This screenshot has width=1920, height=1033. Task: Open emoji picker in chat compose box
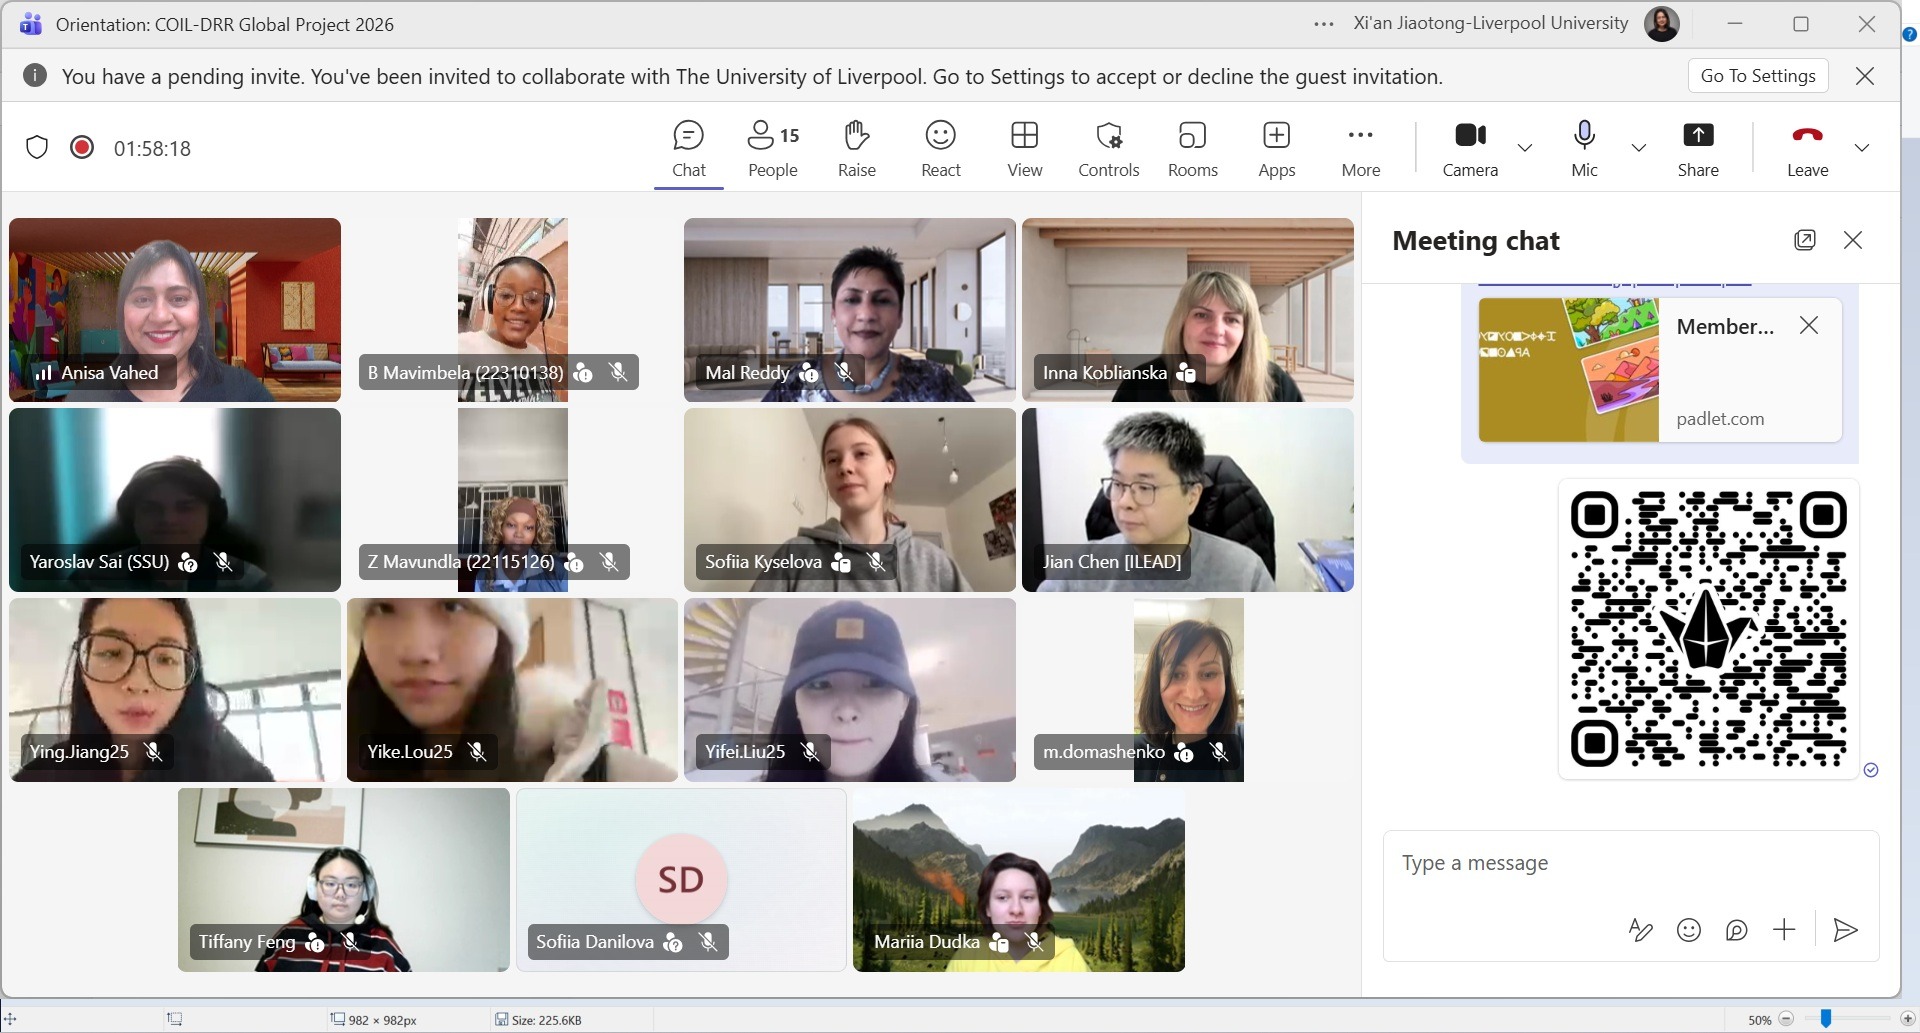1689,930
